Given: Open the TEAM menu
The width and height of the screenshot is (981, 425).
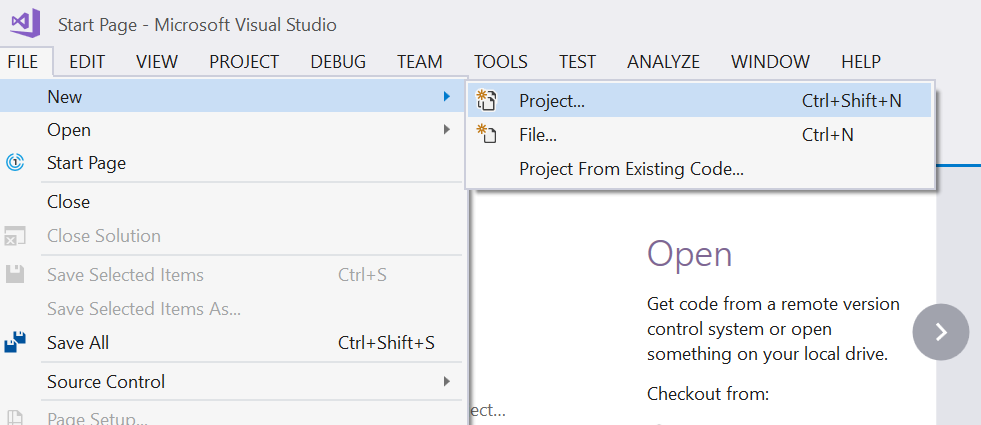Looking at the screenshot, I should click(420, 61).
